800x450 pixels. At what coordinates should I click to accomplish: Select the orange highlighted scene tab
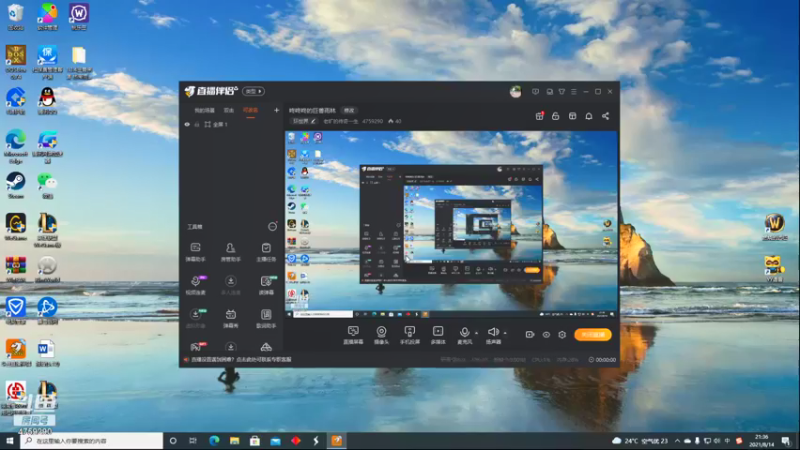250,110
